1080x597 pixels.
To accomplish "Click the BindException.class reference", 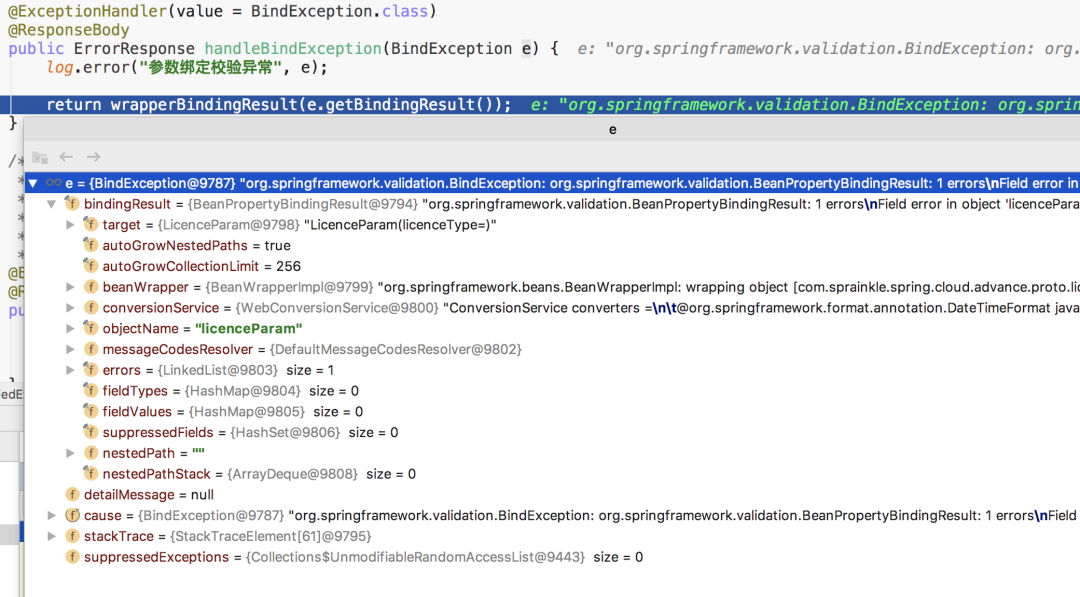I will click(x=339, y=11).
